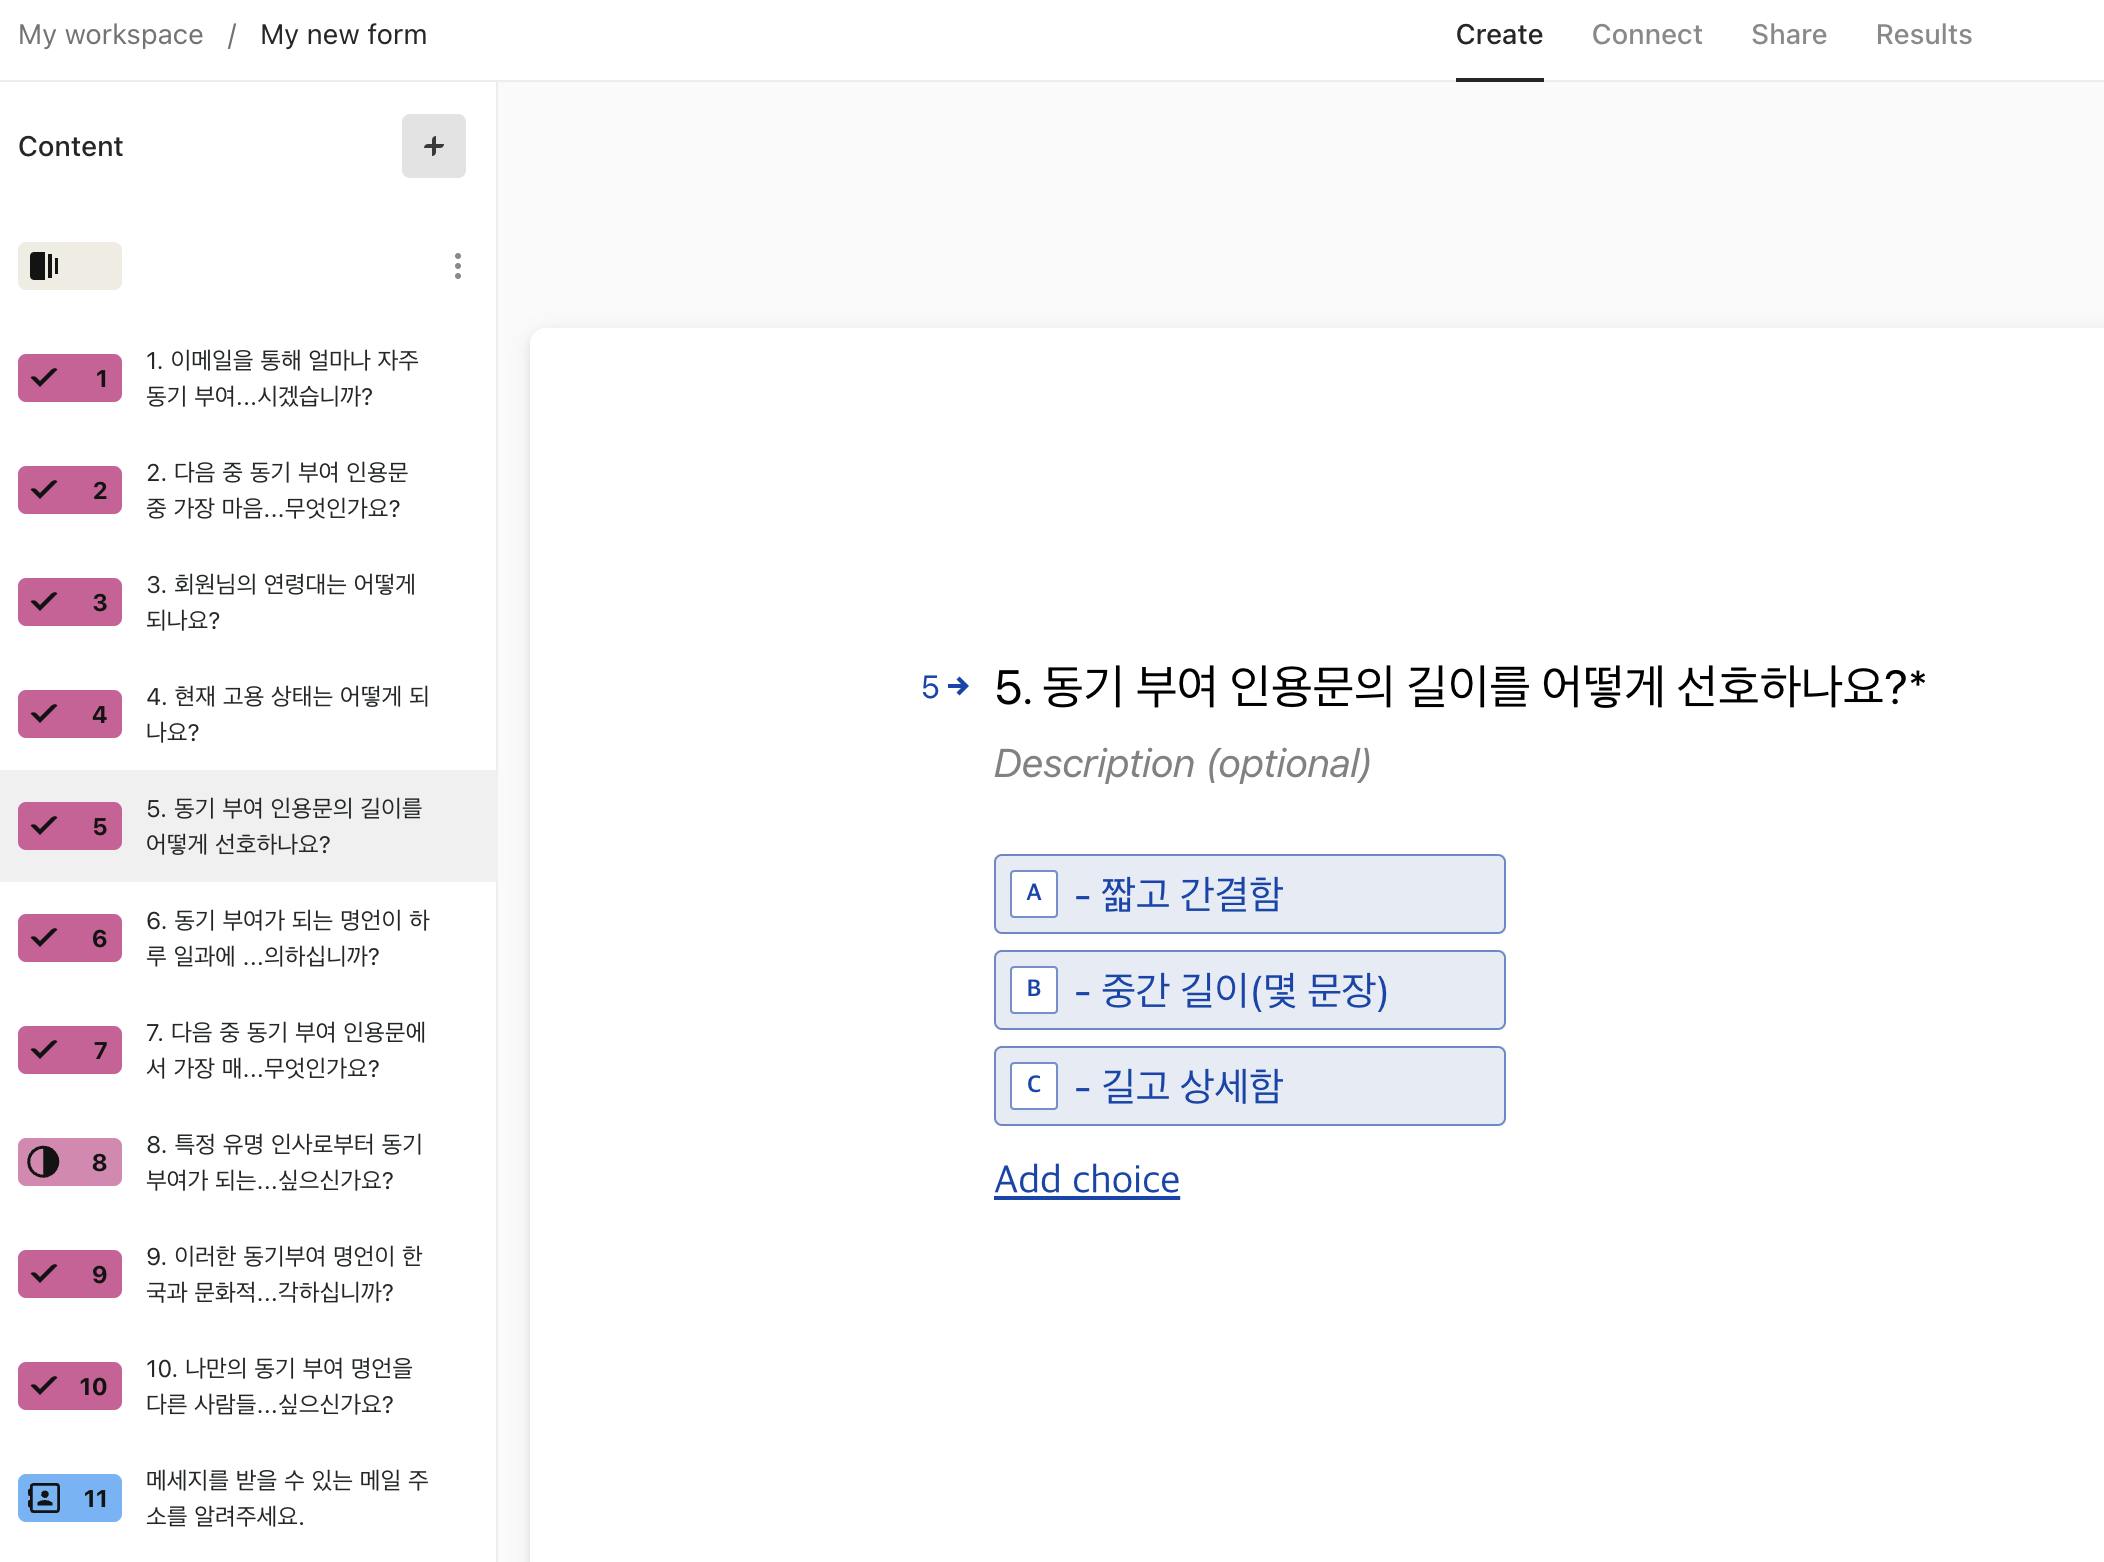Click the Description optional input field
Screen dimensions: 2104x1562
[x=1182, y=760]
